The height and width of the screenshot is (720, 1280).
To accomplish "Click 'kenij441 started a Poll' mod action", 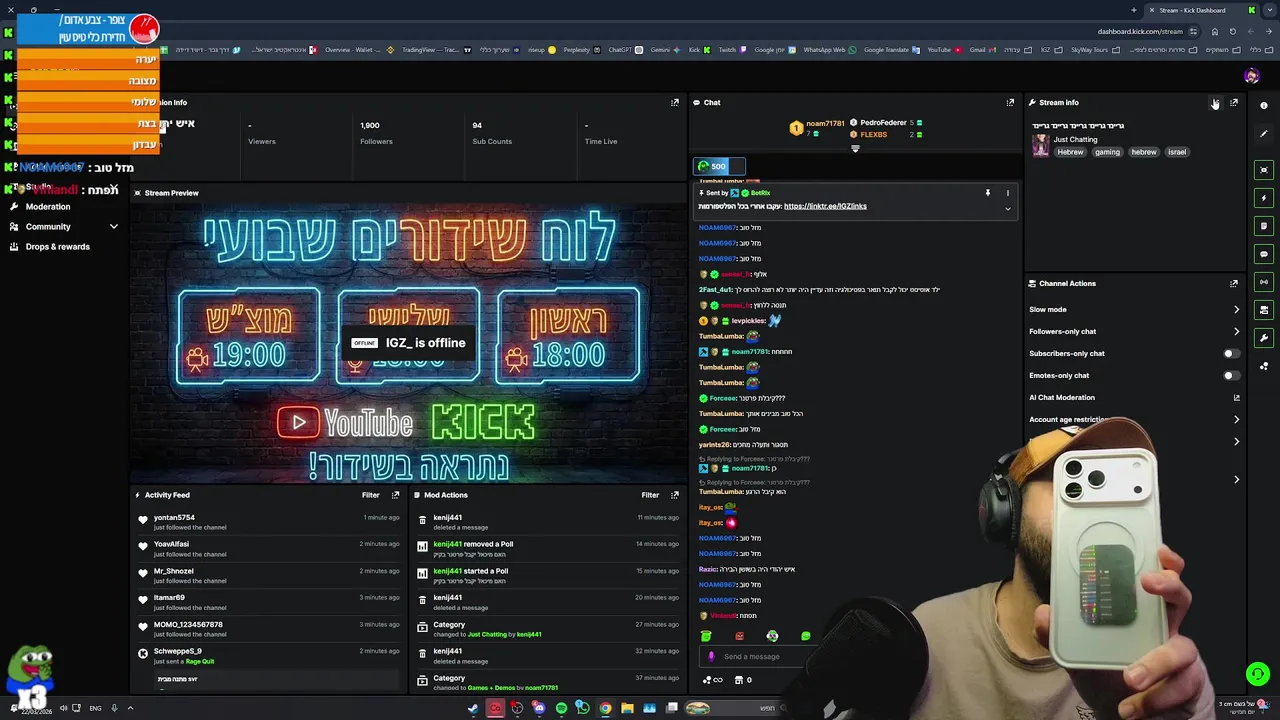I will point(547,575).
